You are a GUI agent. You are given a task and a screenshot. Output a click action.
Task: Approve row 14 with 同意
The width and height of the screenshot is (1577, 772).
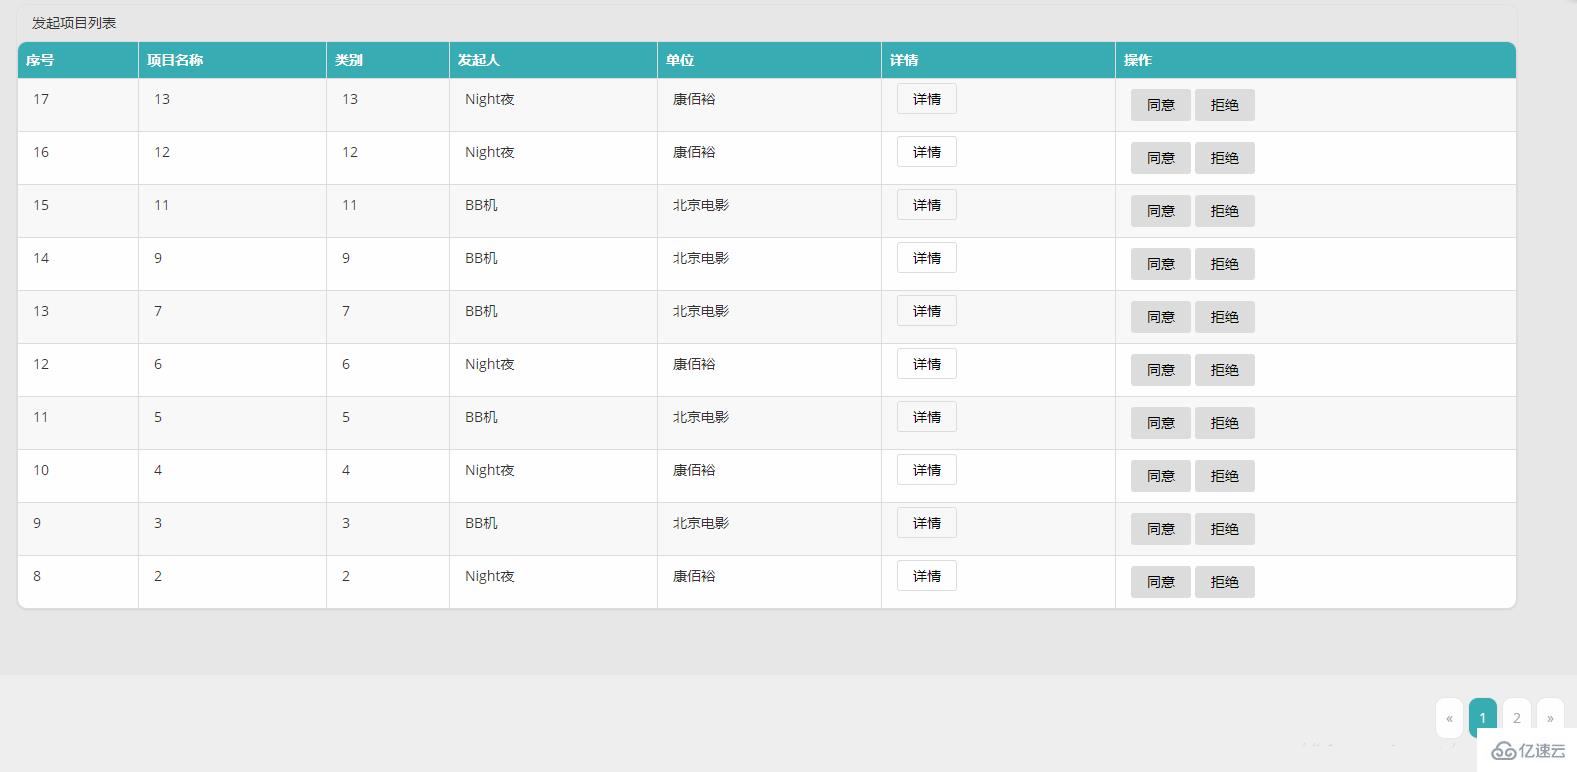coord(1160,264)
